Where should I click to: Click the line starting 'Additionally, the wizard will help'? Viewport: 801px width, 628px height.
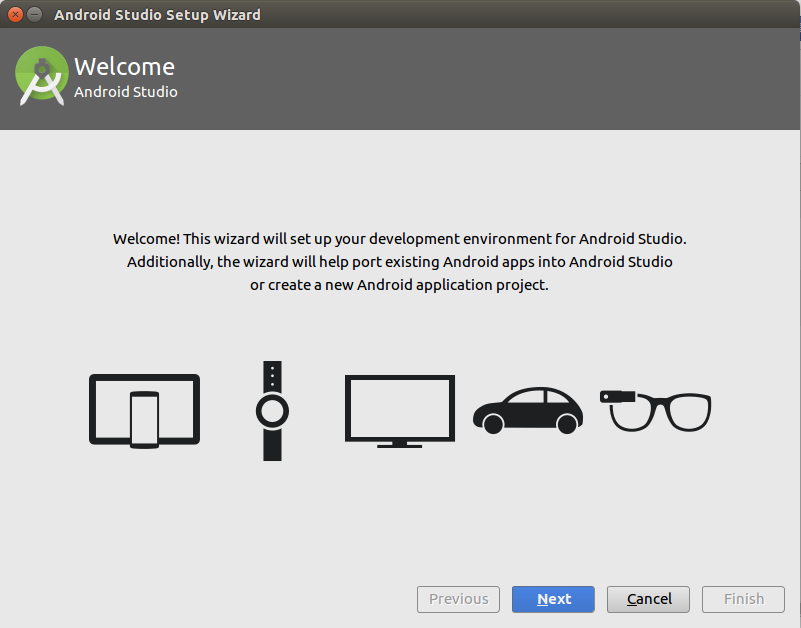click(x=399, y=262)
